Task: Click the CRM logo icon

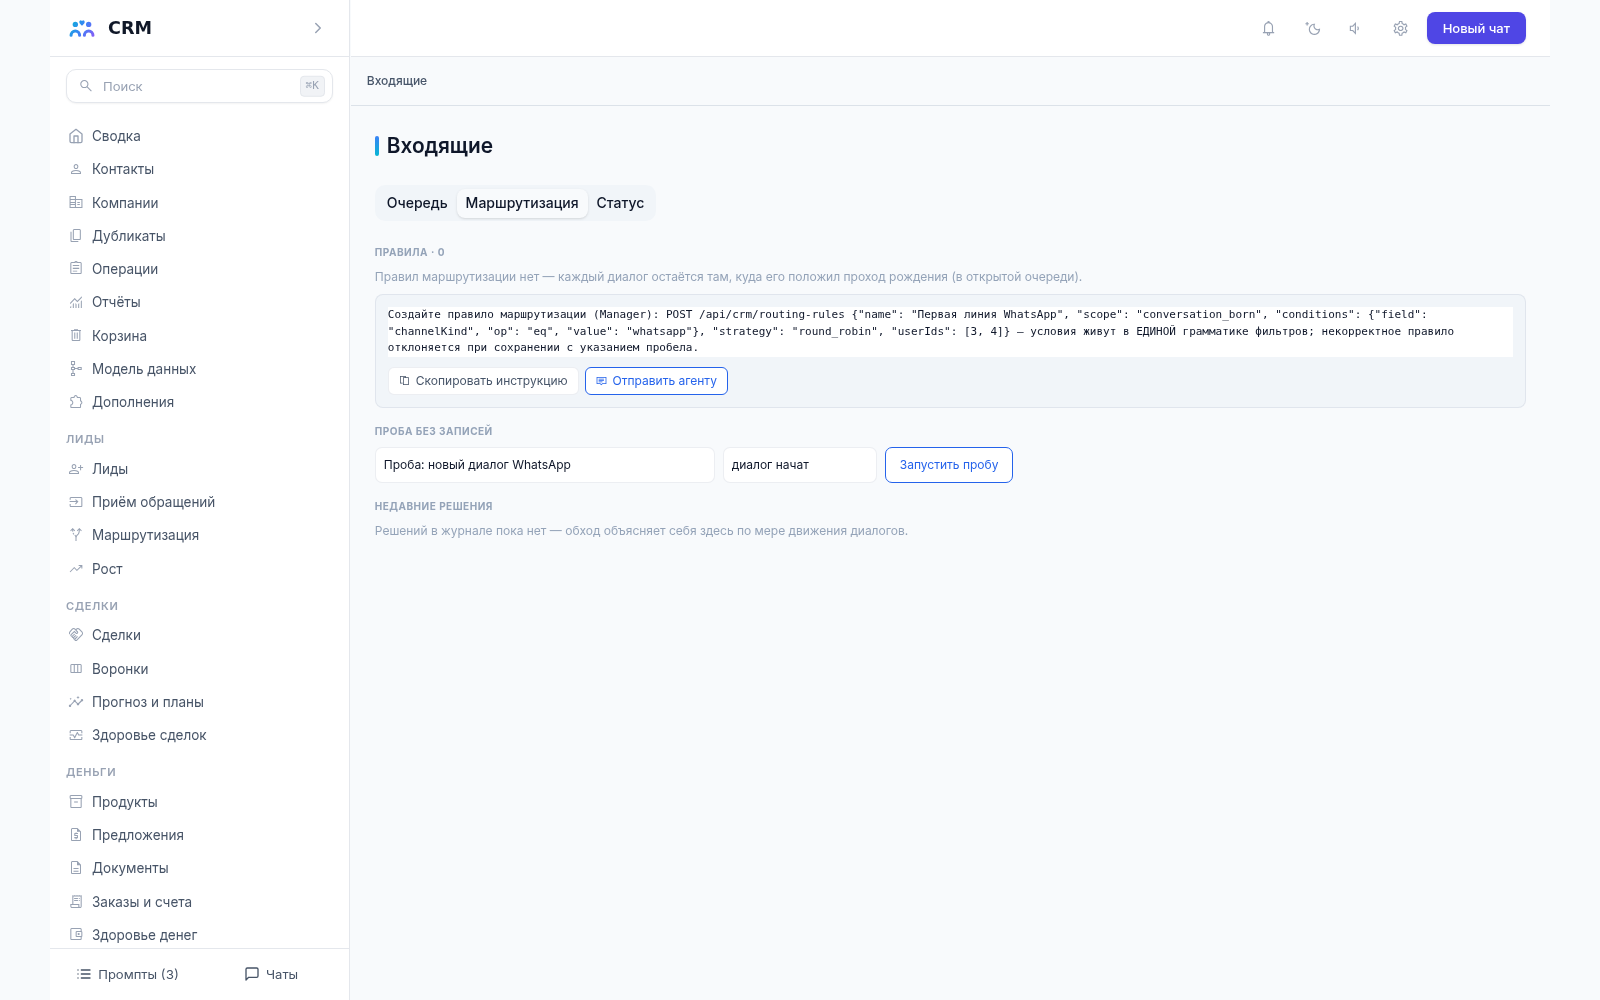Action: (82, 28)
